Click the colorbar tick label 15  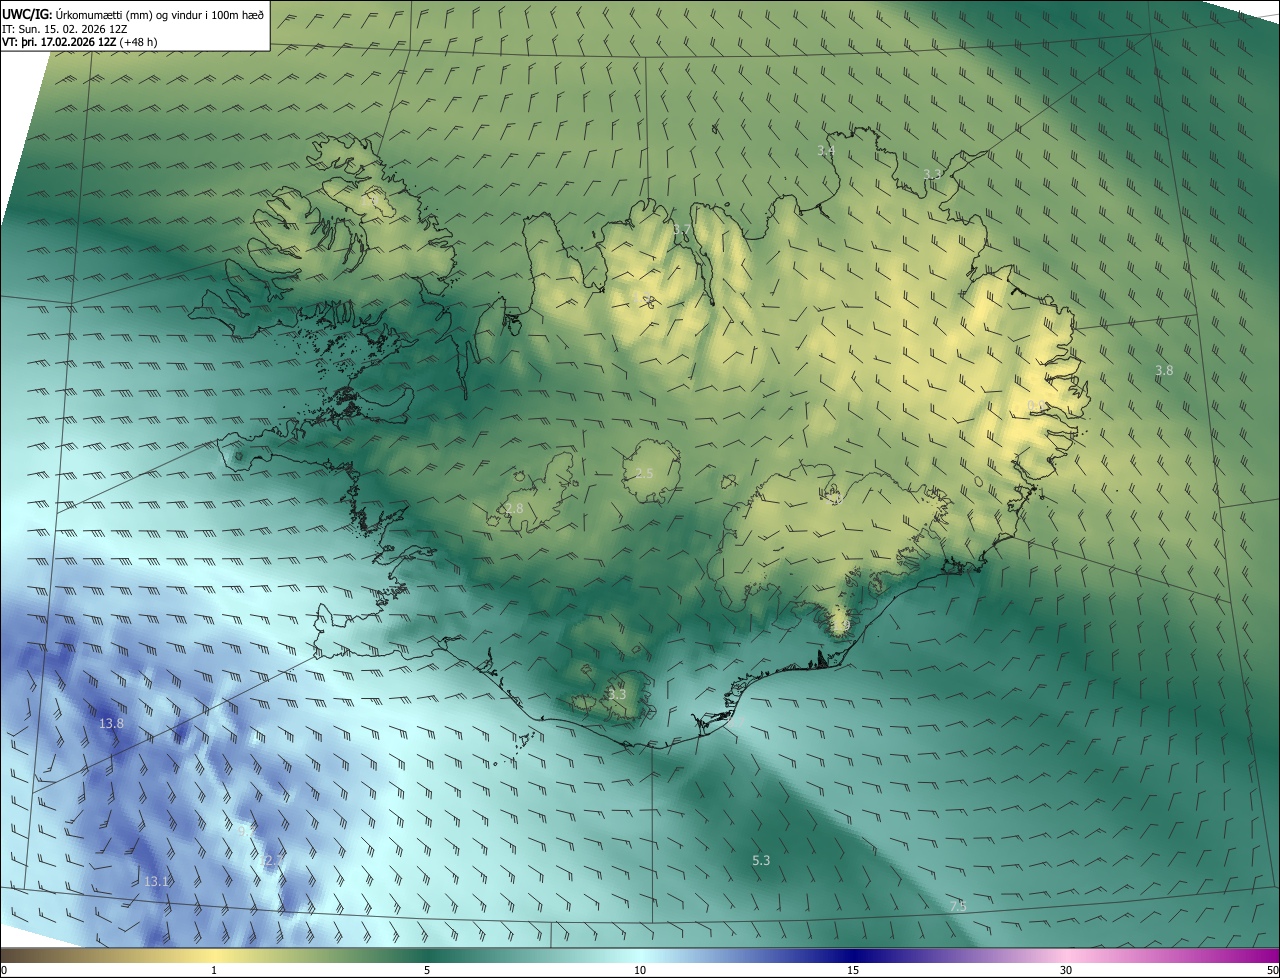click(853, 970)
